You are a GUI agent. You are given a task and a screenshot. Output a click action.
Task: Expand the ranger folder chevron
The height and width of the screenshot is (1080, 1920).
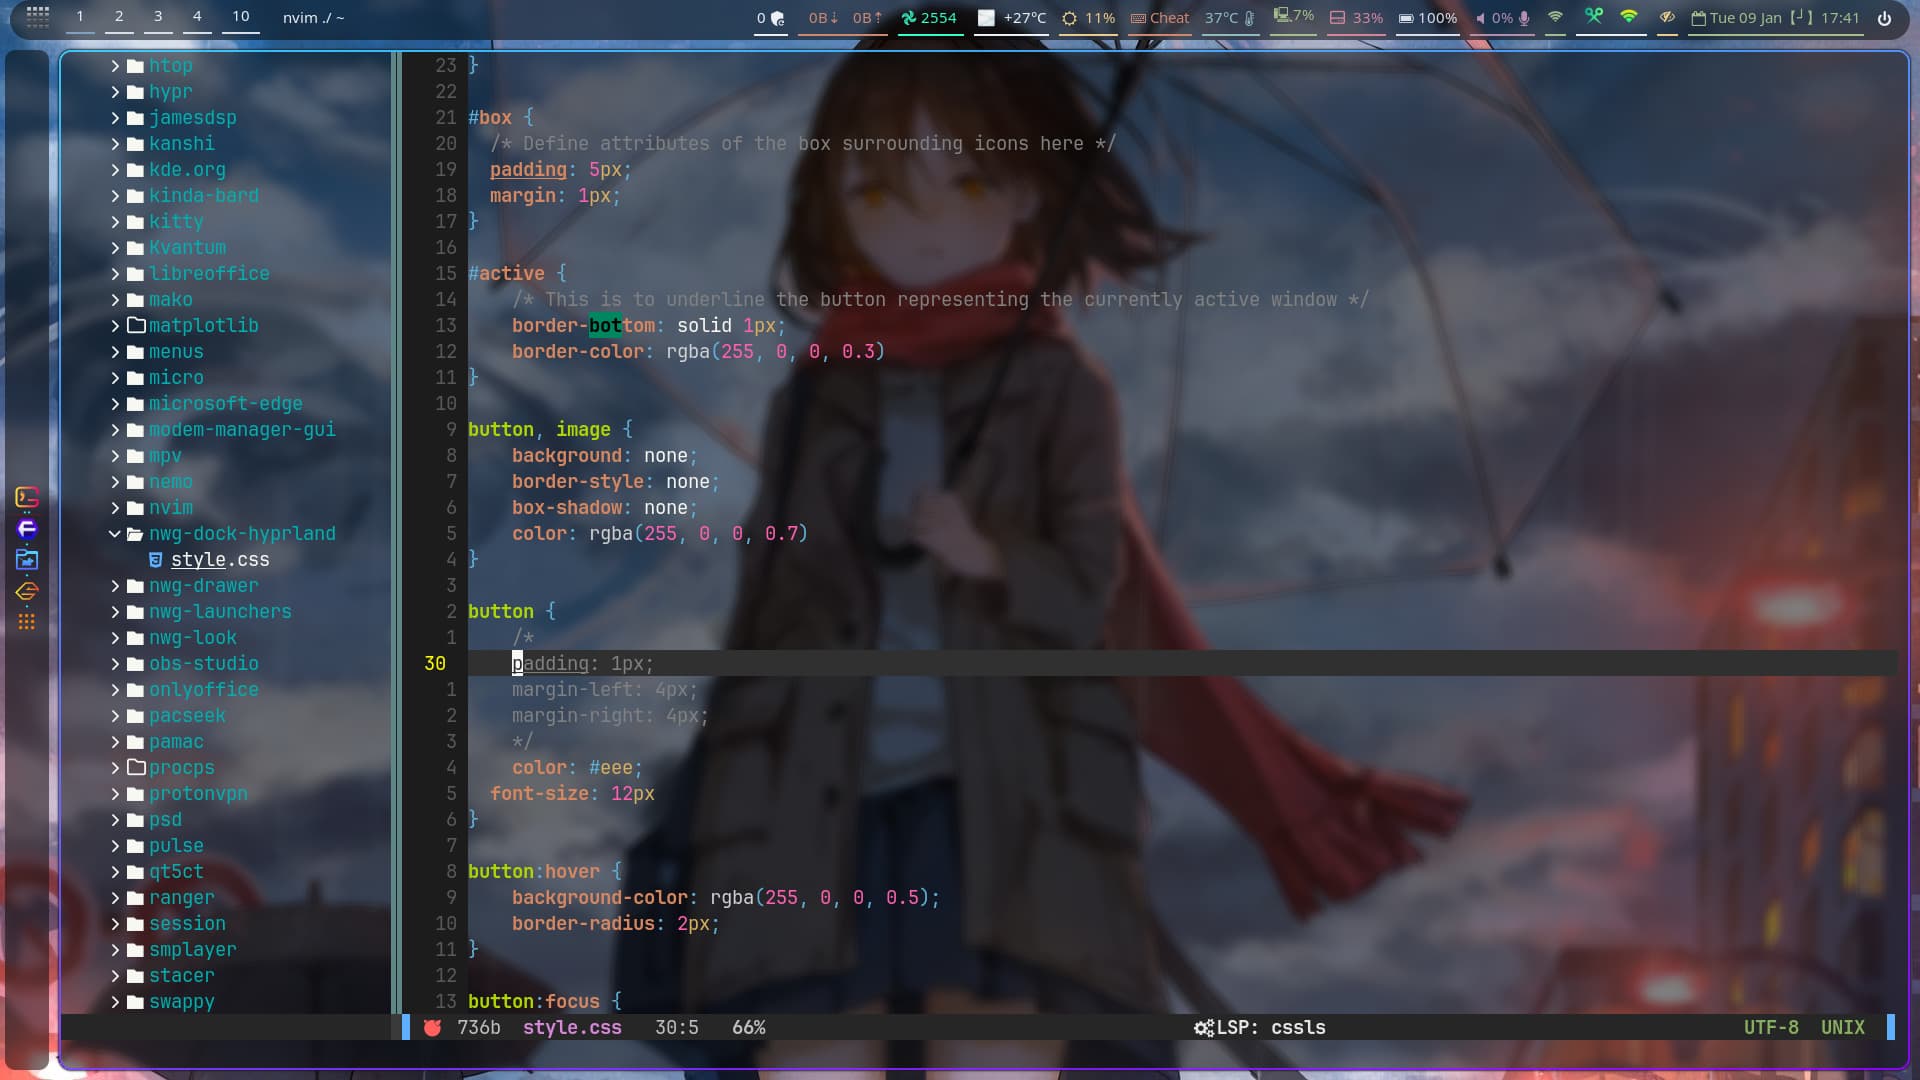click(x=114, y=897)
